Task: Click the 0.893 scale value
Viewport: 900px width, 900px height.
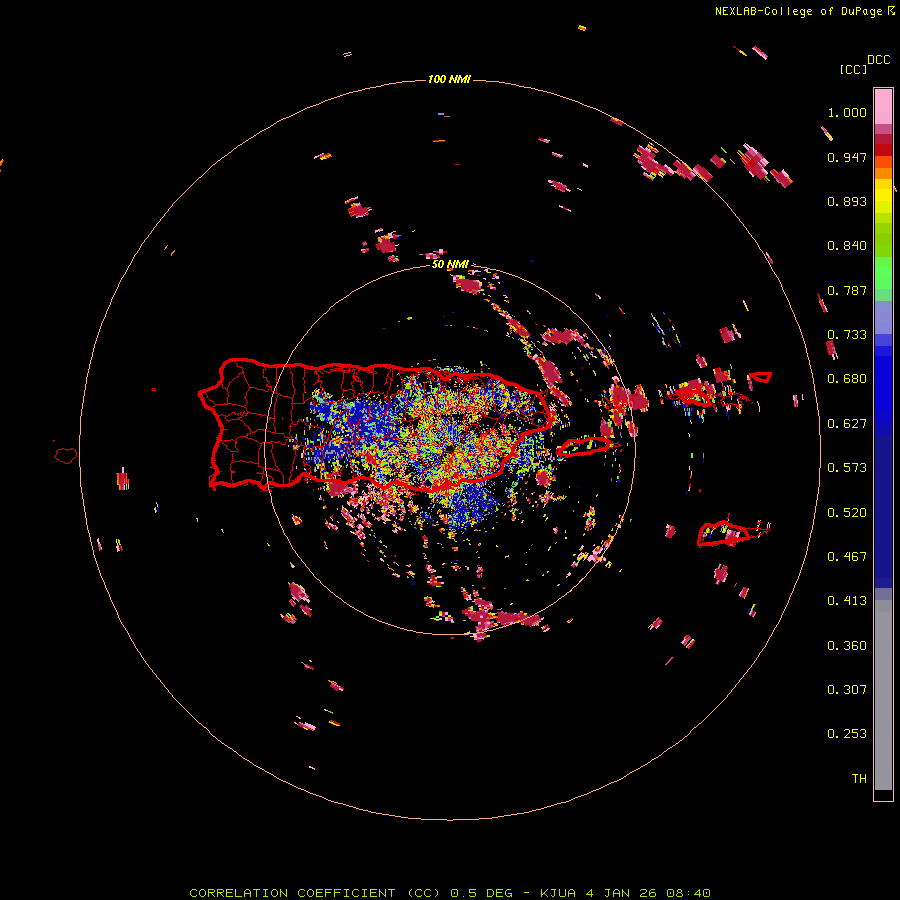Action: (847, 201)
